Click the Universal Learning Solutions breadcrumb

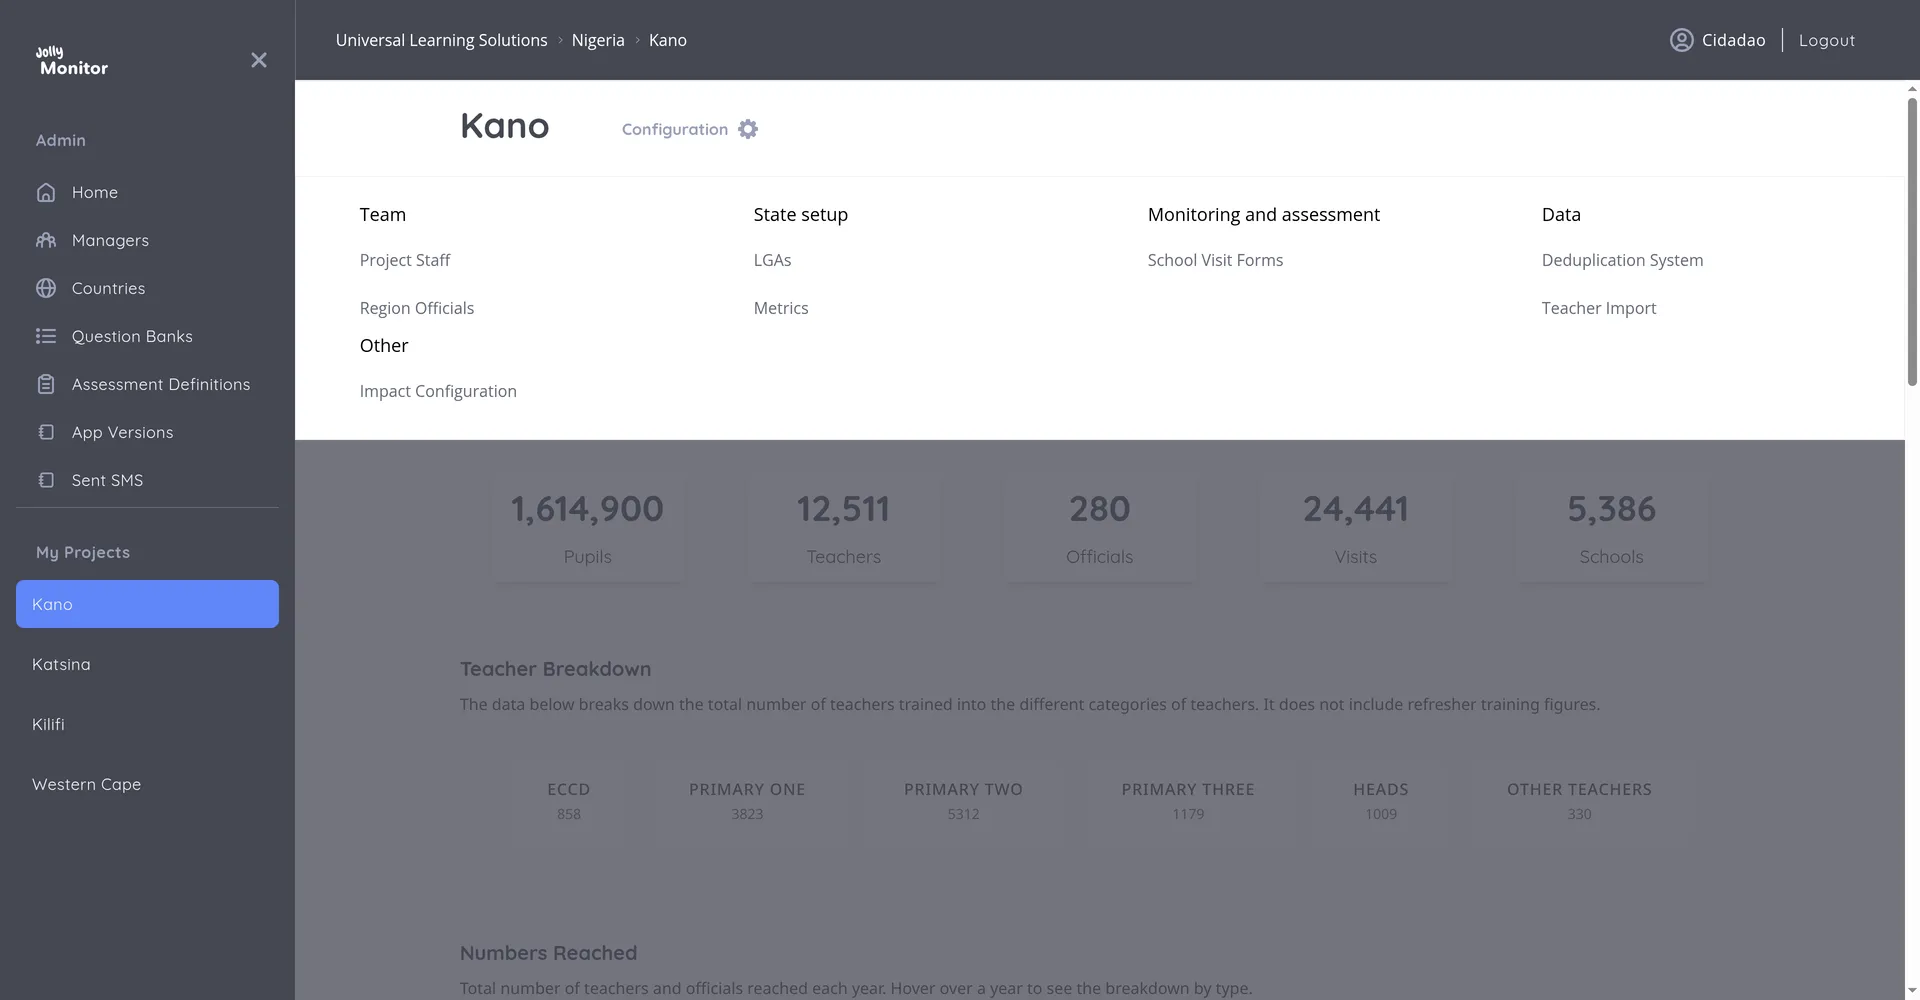pos(441,40)
